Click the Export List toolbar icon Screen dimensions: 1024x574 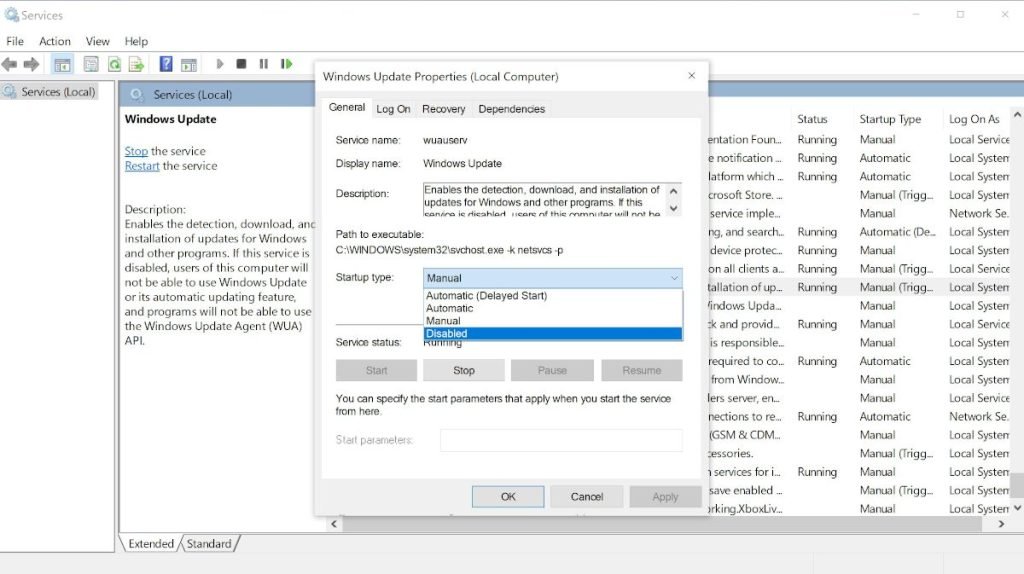tap(136, 64)
